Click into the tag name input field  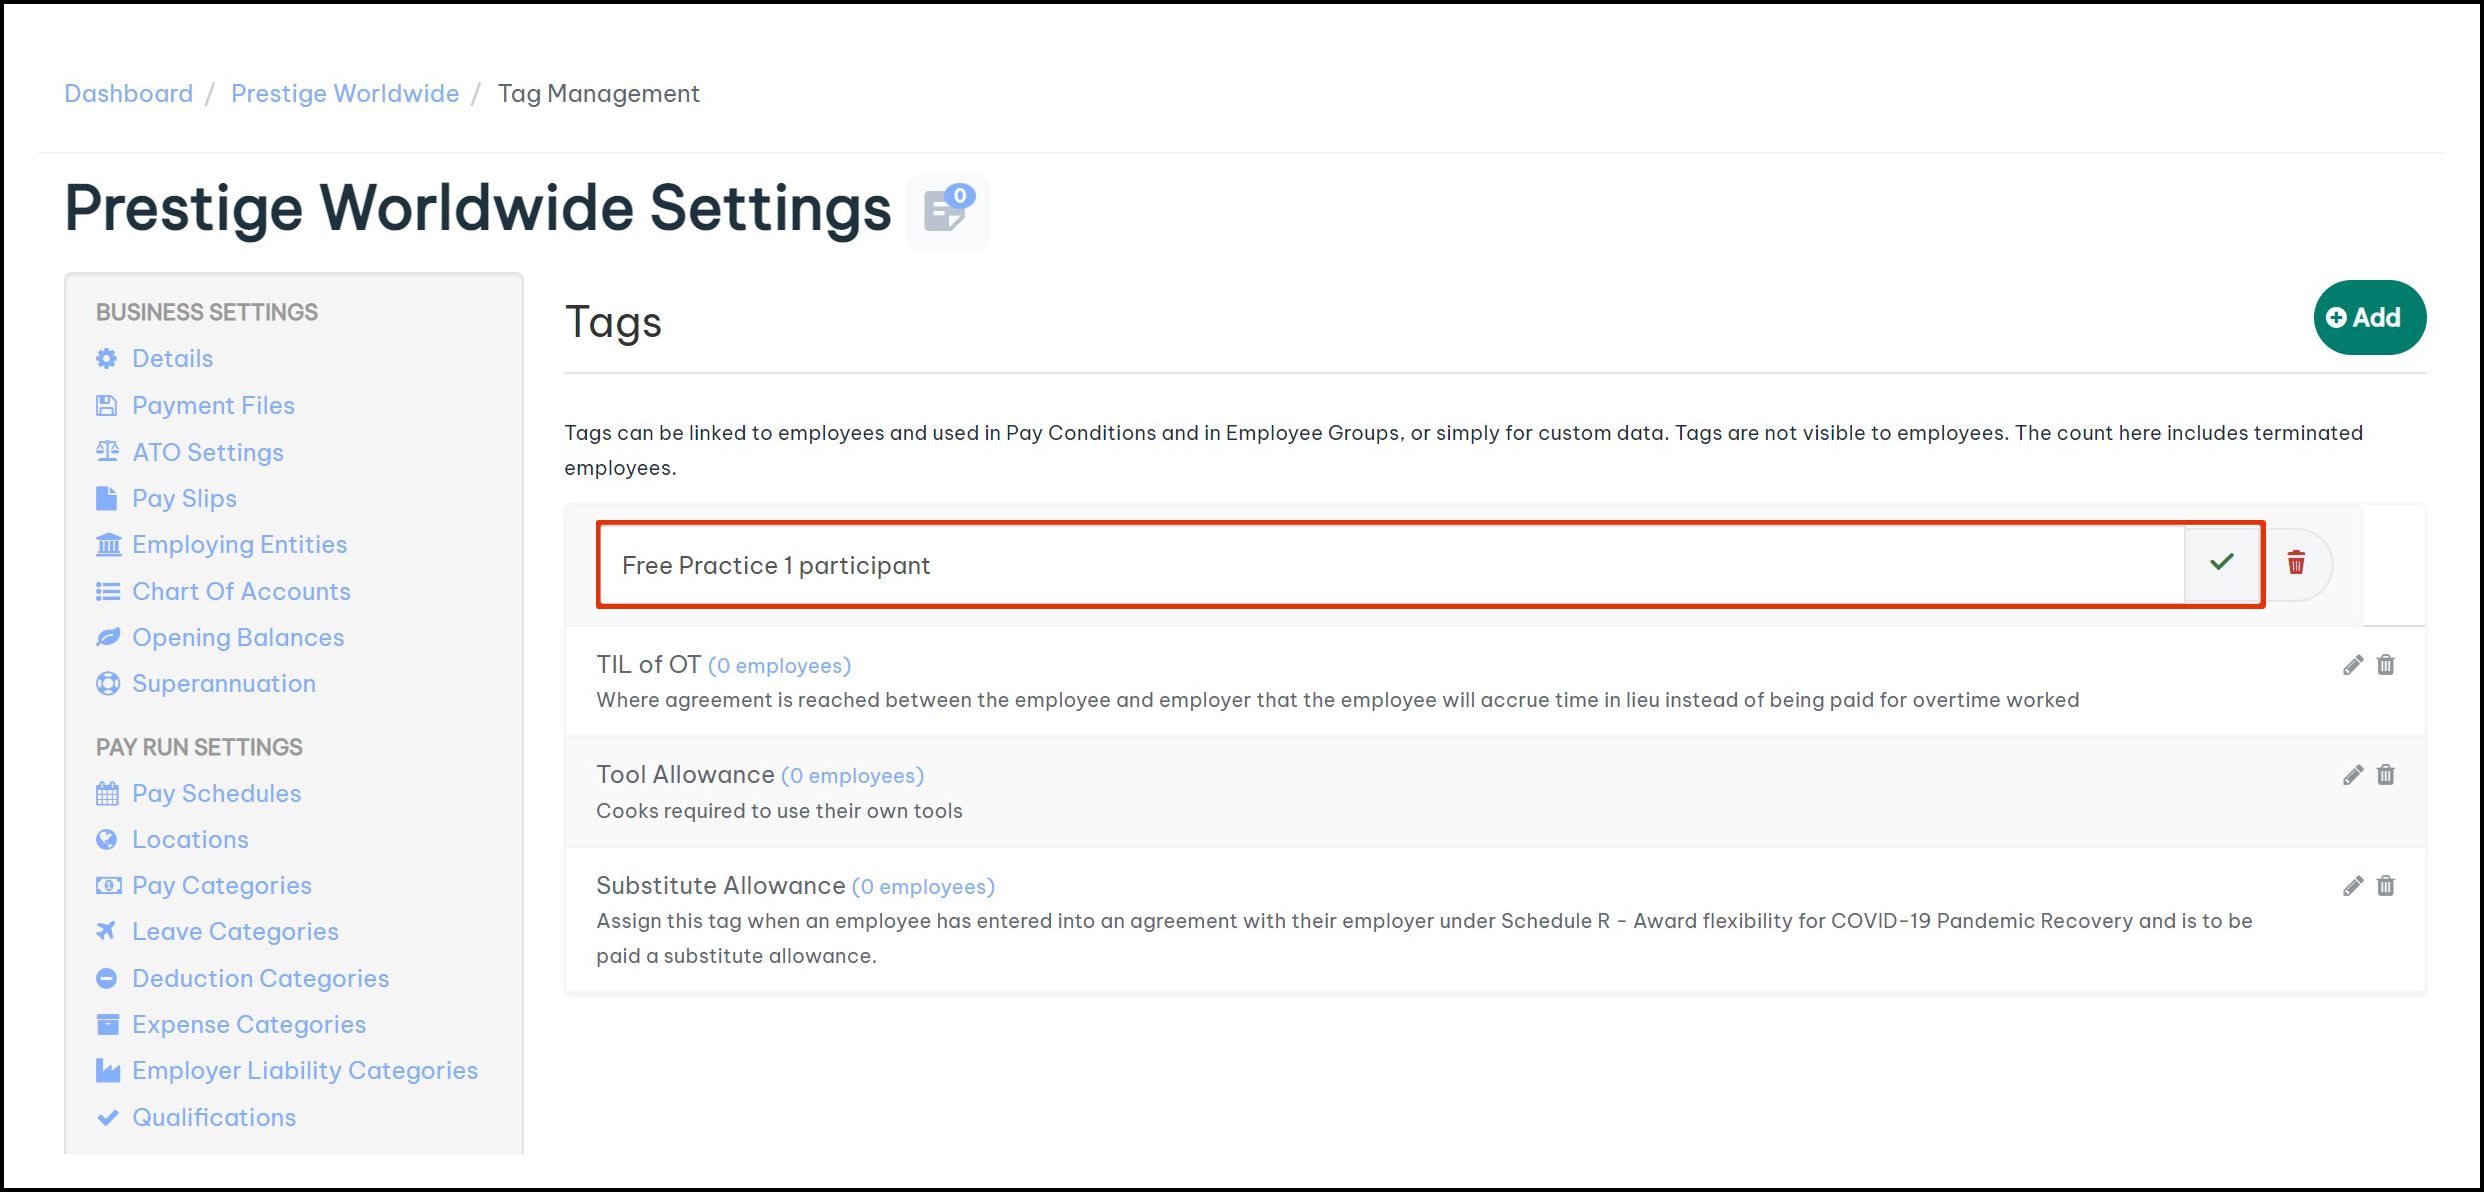pos(1390,565)
